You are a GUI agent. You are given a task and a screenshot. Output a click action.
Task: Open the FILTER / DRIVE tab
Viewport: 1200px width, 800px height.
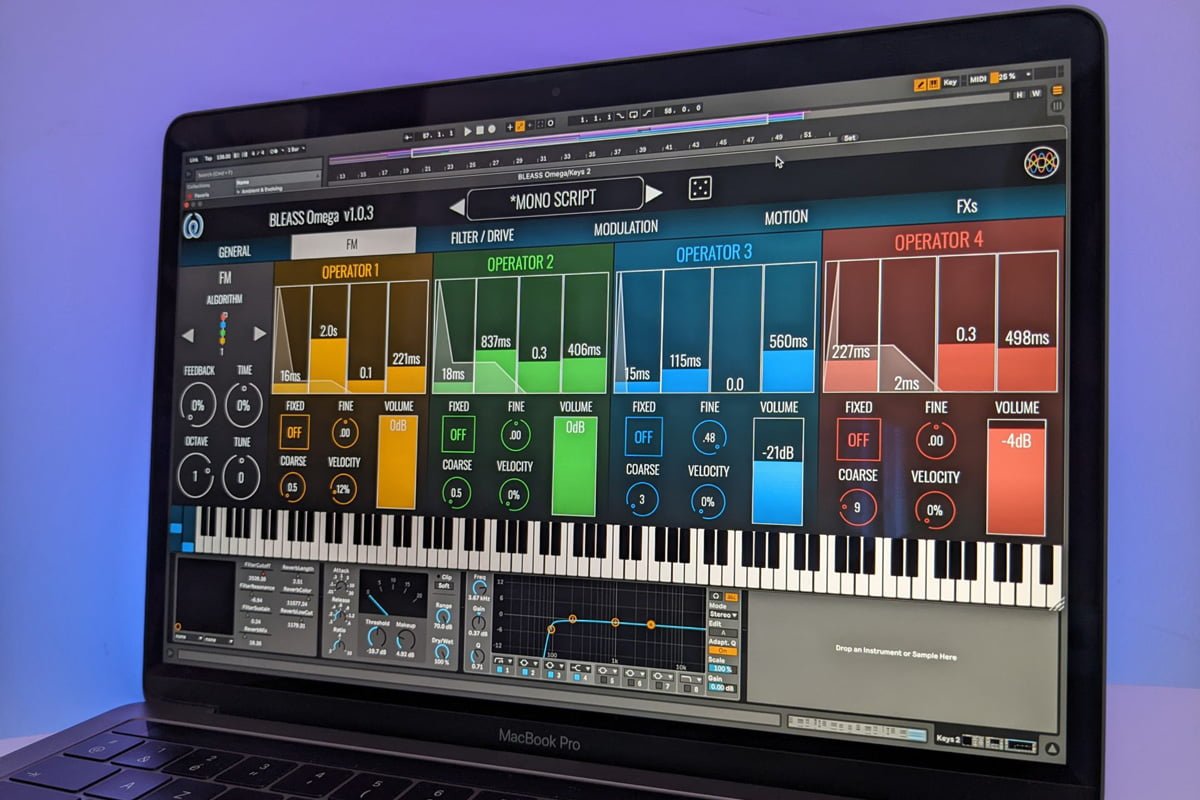coord(482,237)
